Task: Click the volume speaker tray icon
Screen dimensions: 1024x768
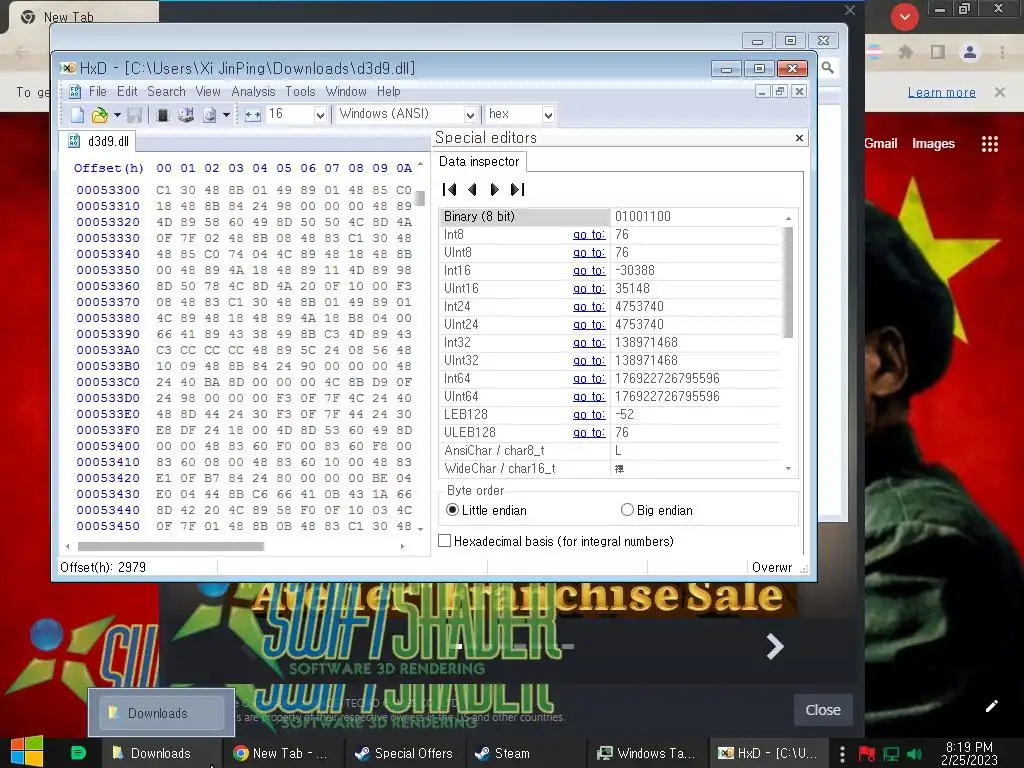Action: [x=914, y=754]
